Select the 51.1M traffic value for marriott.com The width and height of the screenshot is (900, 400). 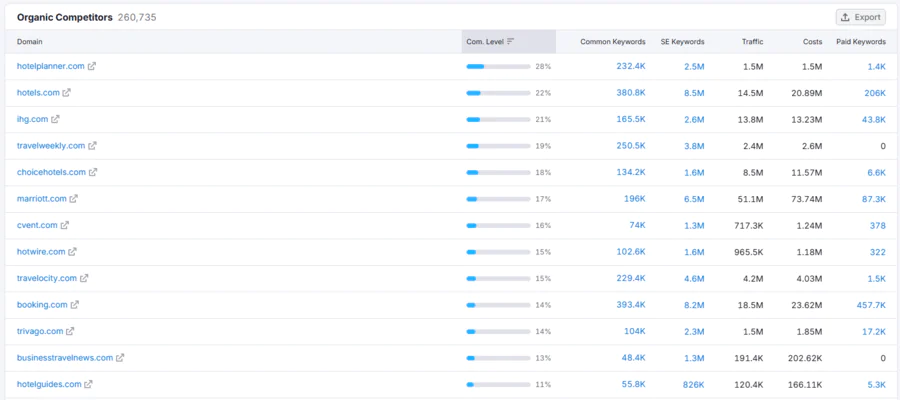[x=751, y=199]
